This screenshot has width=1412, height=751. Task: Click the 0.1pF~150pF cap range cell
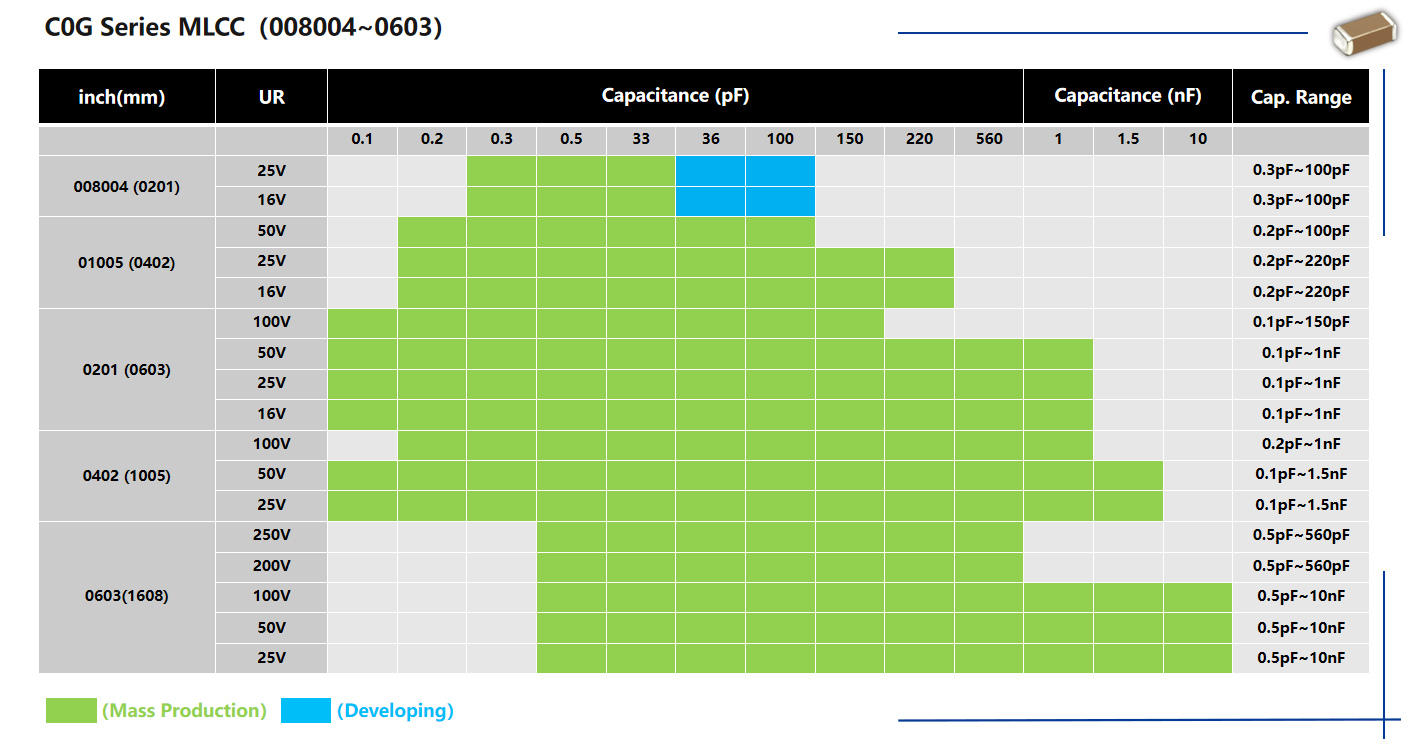(x=1300, y=323)
